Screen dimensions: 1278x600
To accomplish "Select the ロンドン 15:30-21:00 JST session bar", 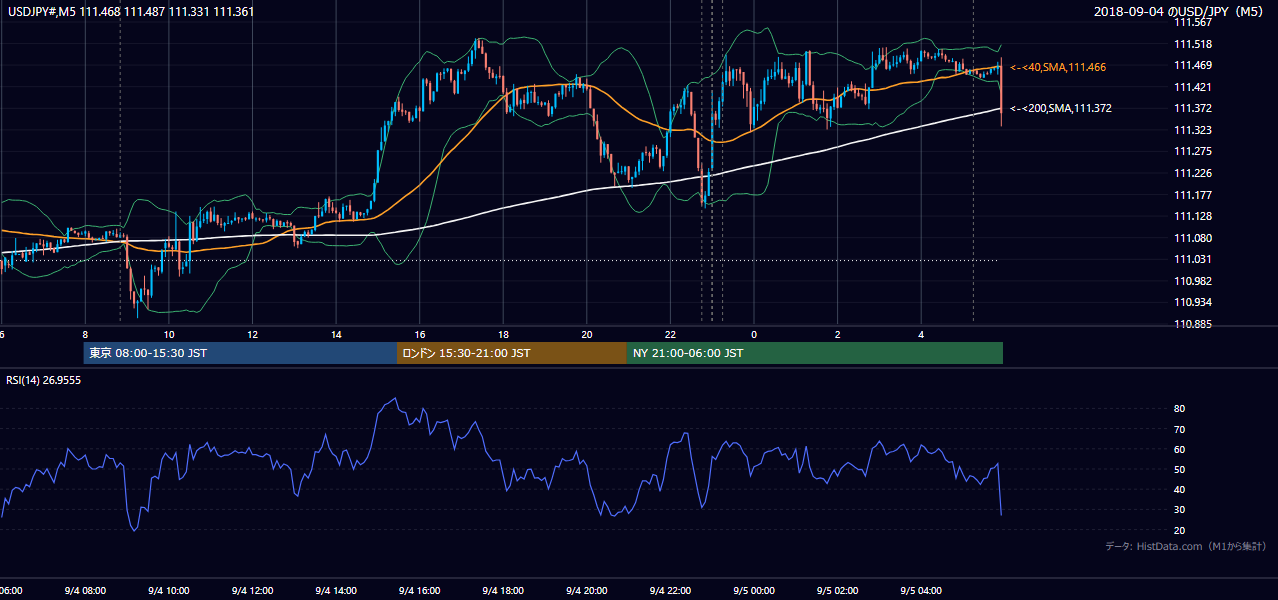I will point(512,353).
